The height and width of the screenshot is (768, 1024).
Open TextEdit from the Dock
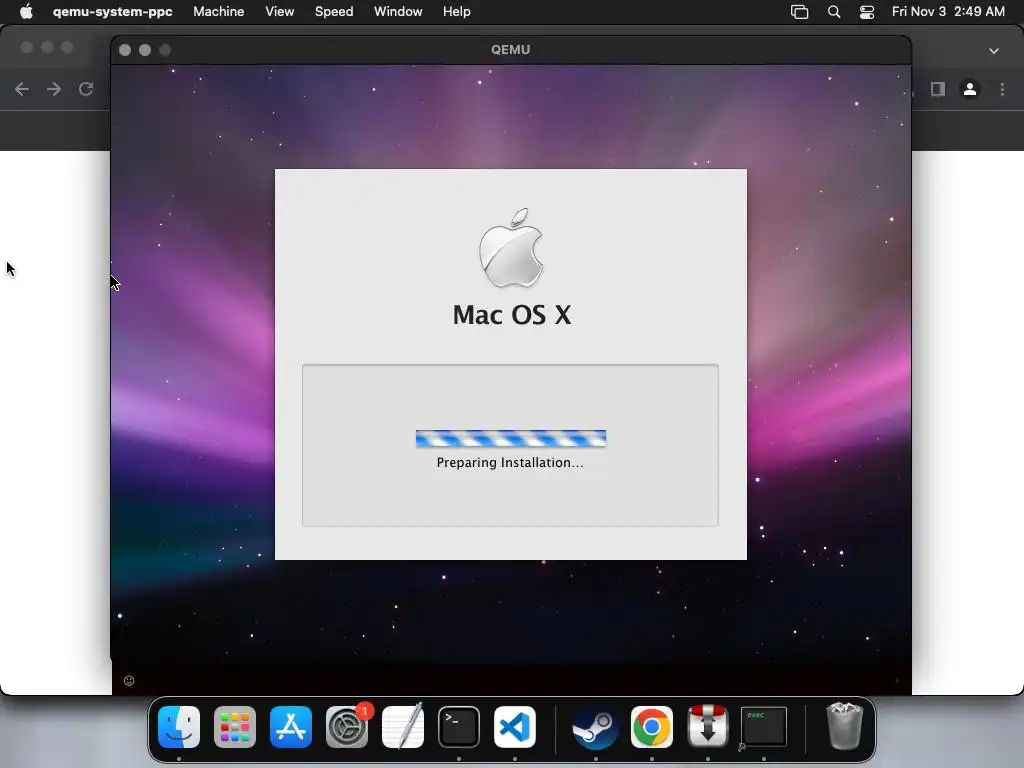(403, 727)
